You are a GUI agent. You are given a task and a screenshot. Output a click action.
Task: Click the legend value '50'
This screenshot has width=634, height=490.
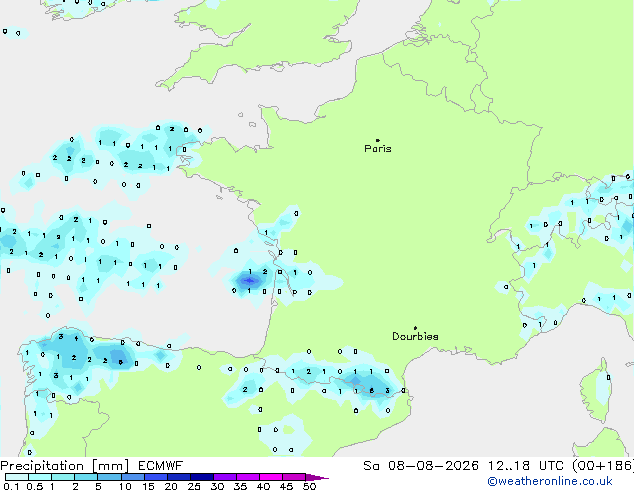(309, 486)
